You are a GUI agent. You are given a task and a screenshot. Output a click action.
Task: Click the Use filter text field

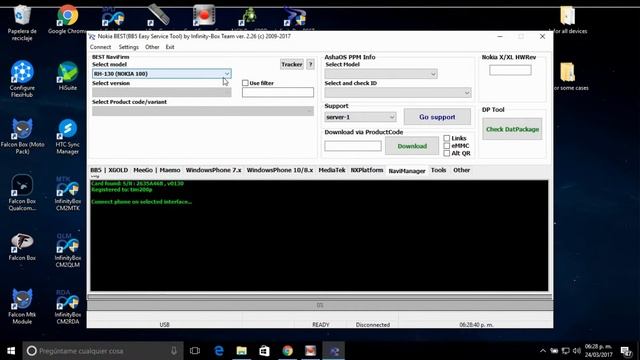pos(278,92)
